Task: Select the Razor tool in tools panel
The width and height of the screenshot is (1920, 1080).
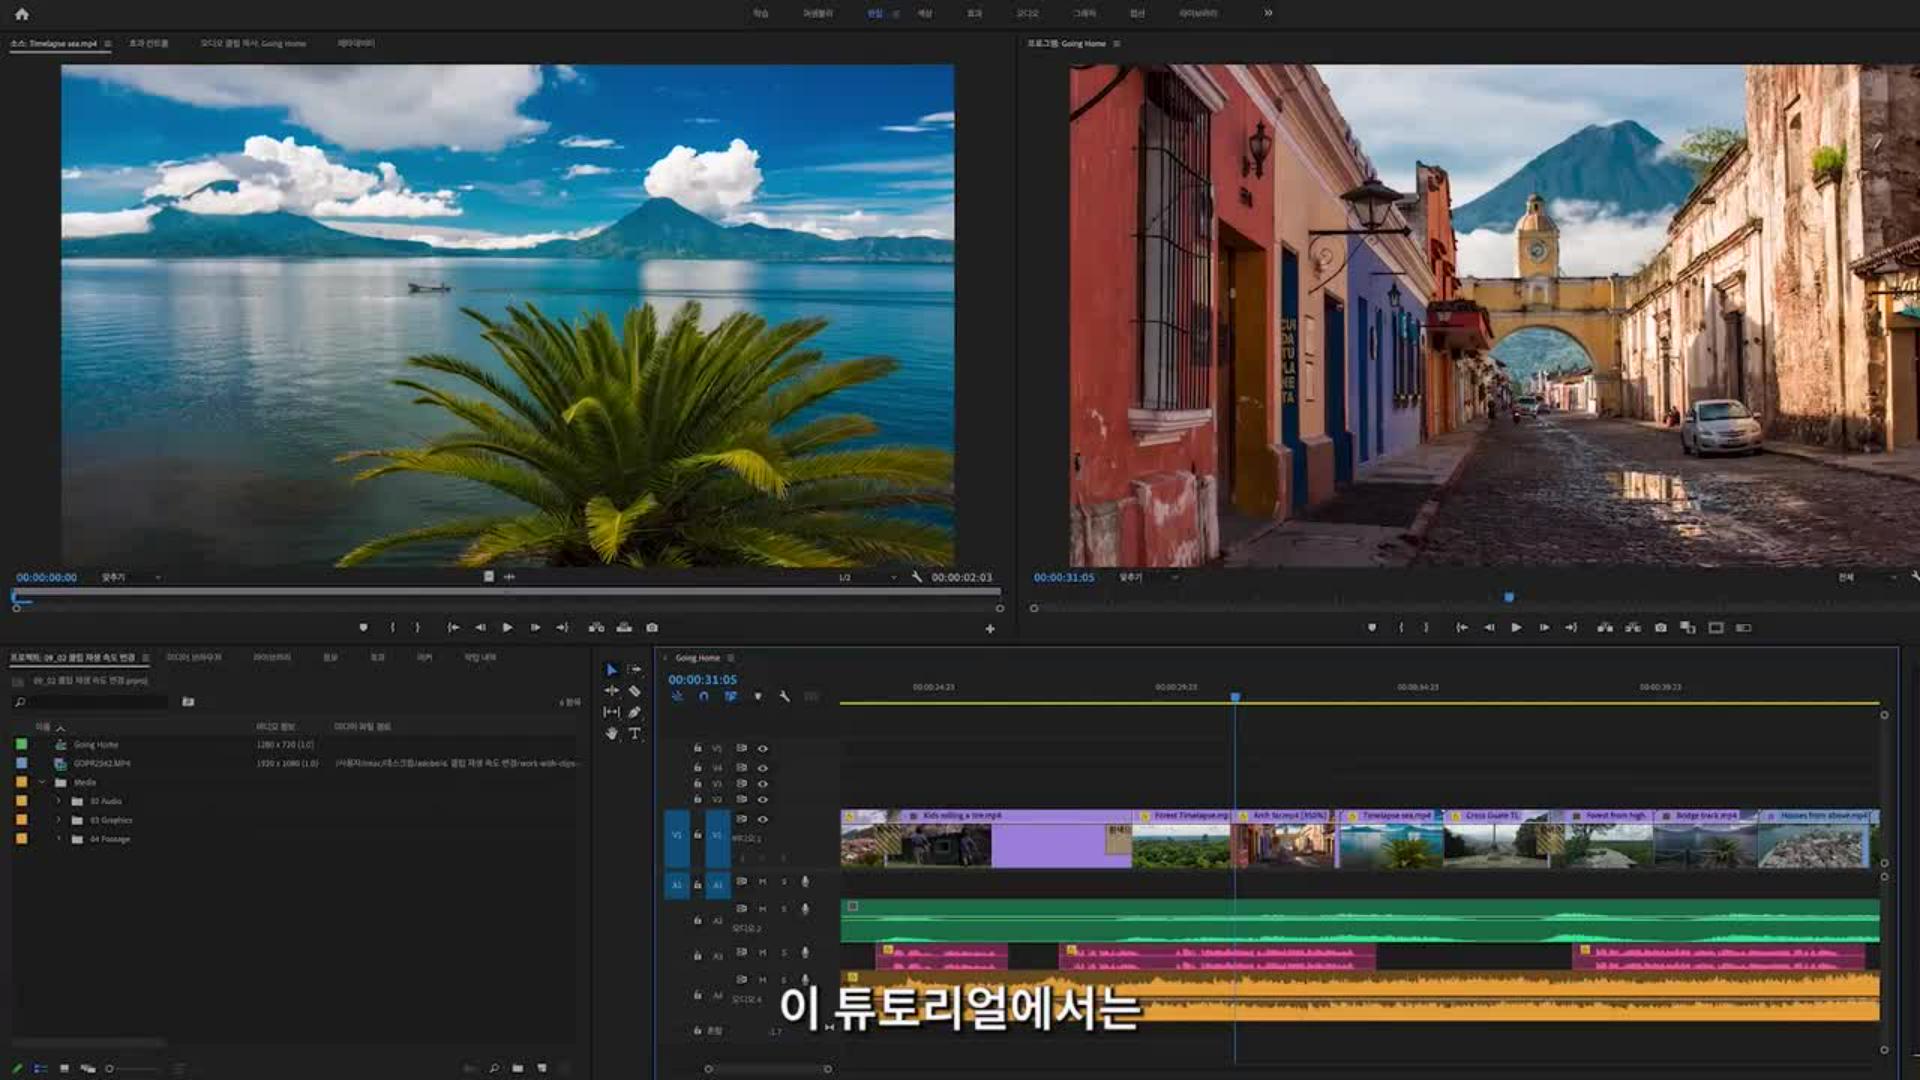Action: tap(634, 691)
